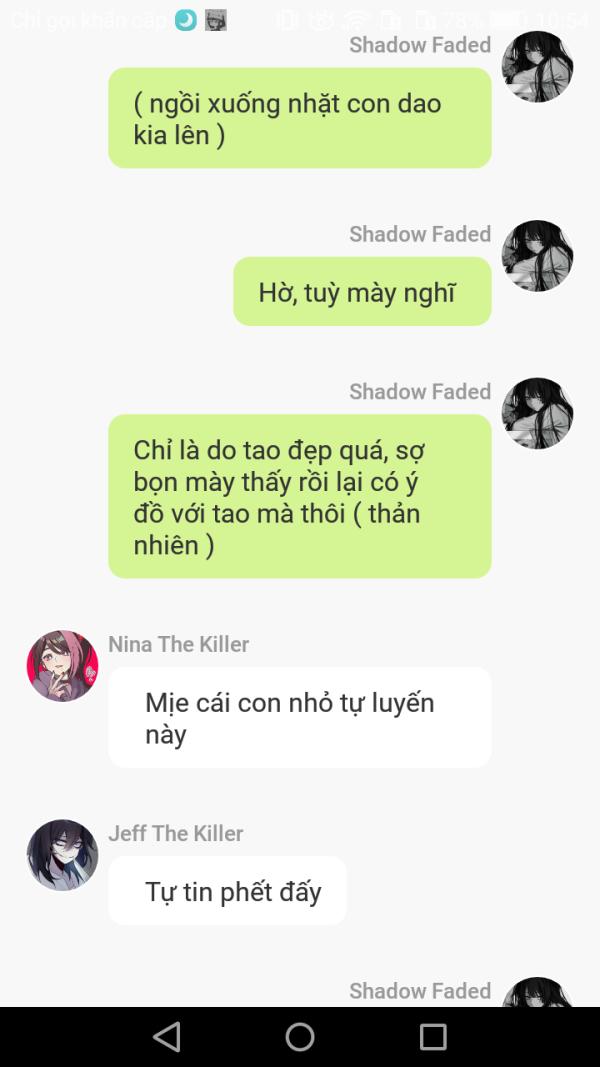Tap the recent apps square button
The width and height of the screenshot is (600, 1067).
pyautogui.click(x=433, y=1037)
